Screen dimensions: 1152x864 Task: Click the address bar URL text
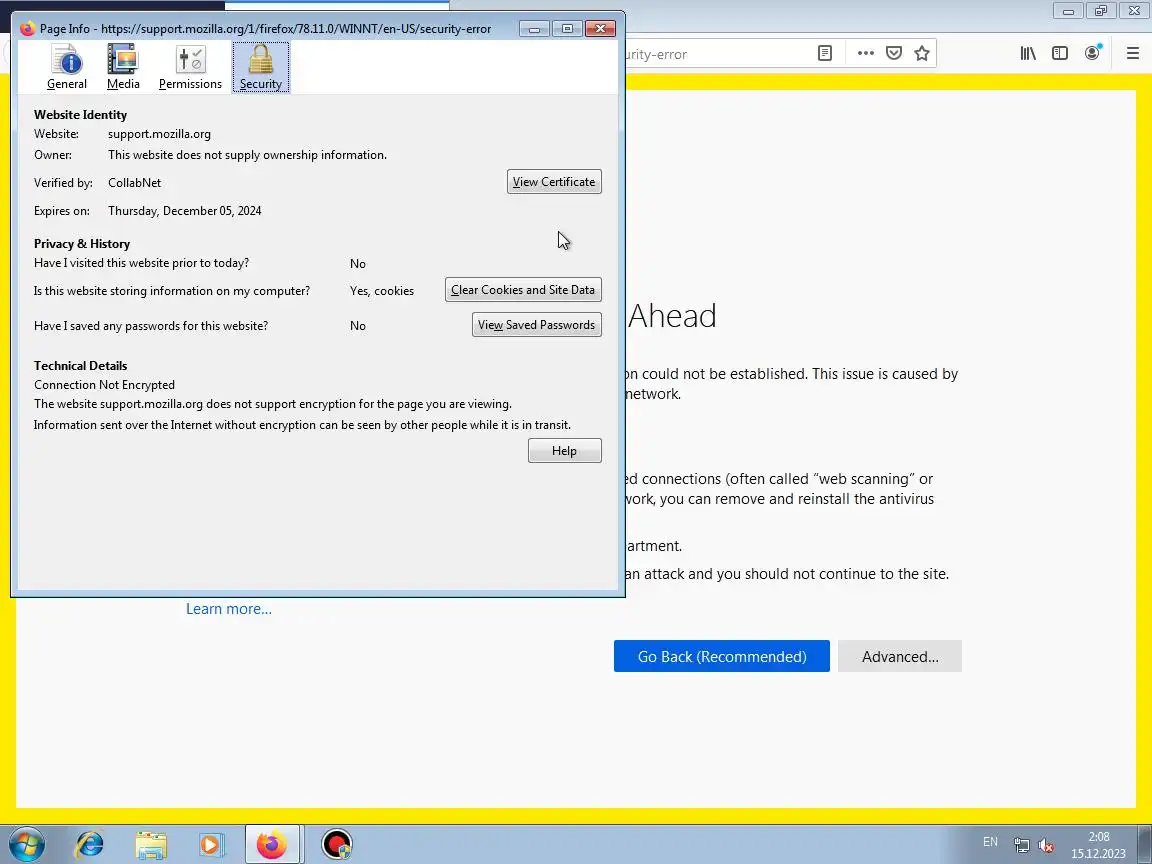click(x=657, y=54)
